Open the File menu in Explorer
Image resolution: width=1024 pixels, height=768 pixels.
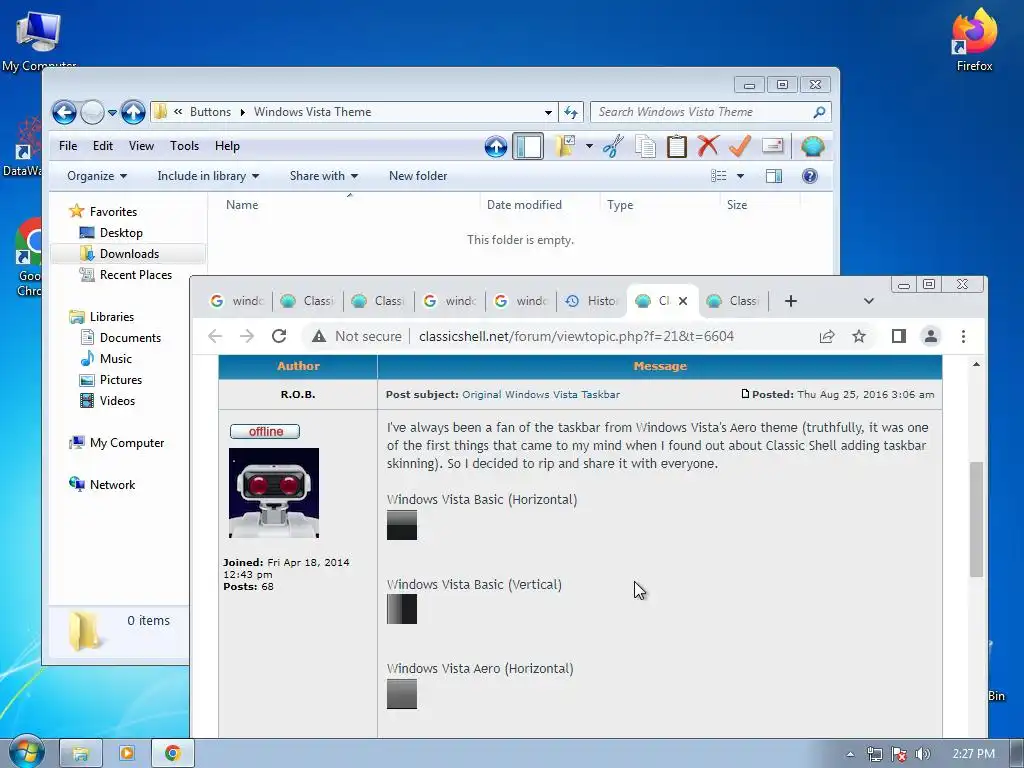pyautogui.click(x=68, y=146)
